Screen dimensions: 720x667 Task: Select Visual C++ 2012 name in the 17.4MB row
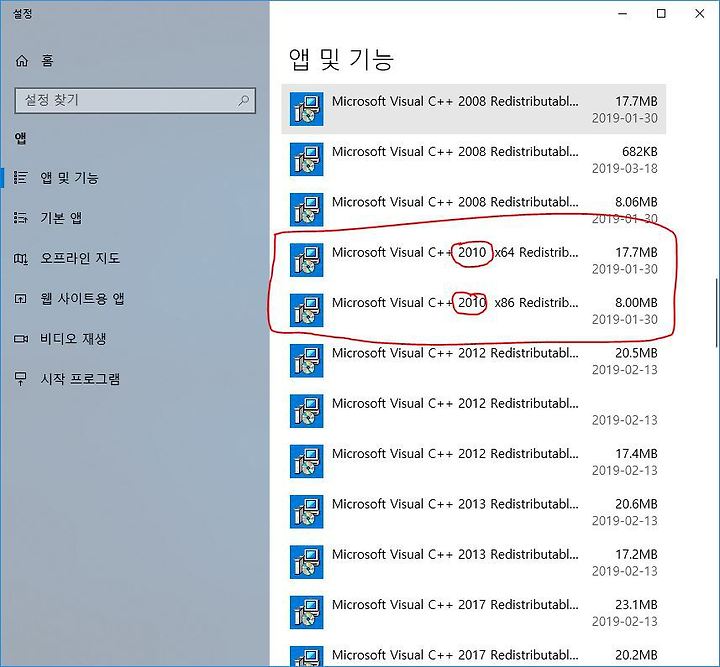coord(455,454)
